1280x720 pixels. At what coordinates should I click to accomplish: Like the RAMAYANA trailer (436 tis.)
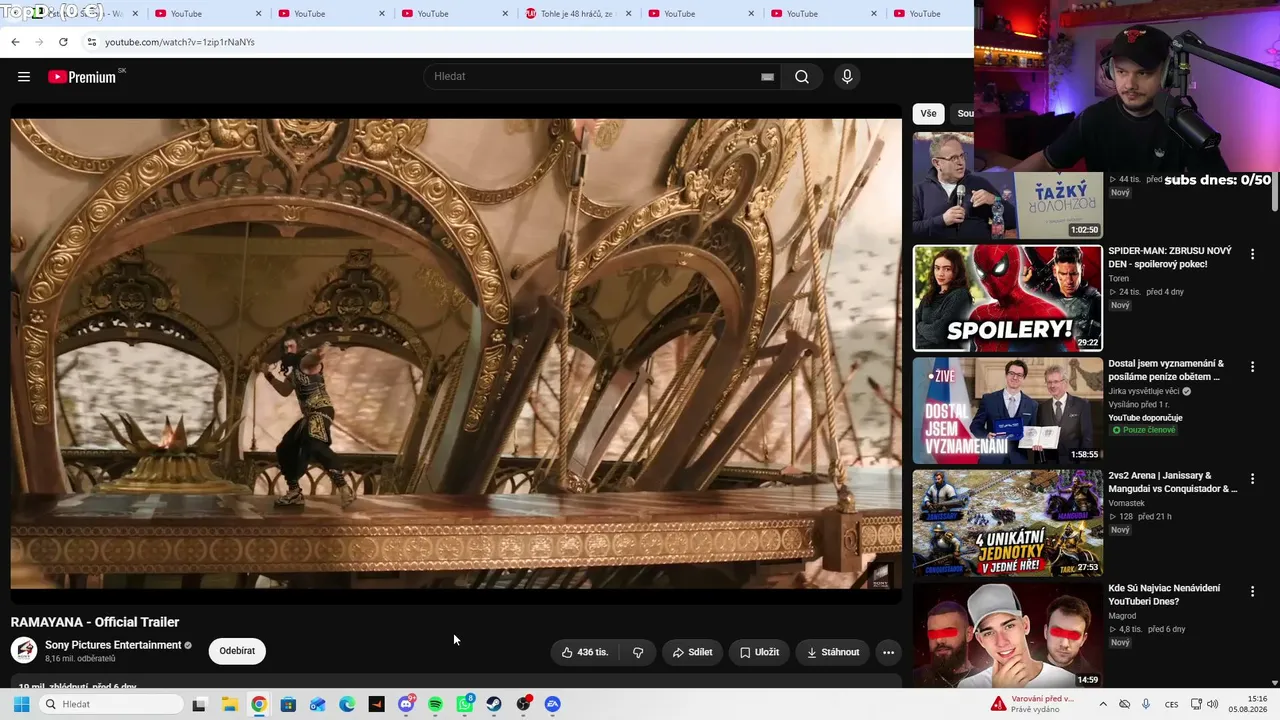tap(585, 652)
